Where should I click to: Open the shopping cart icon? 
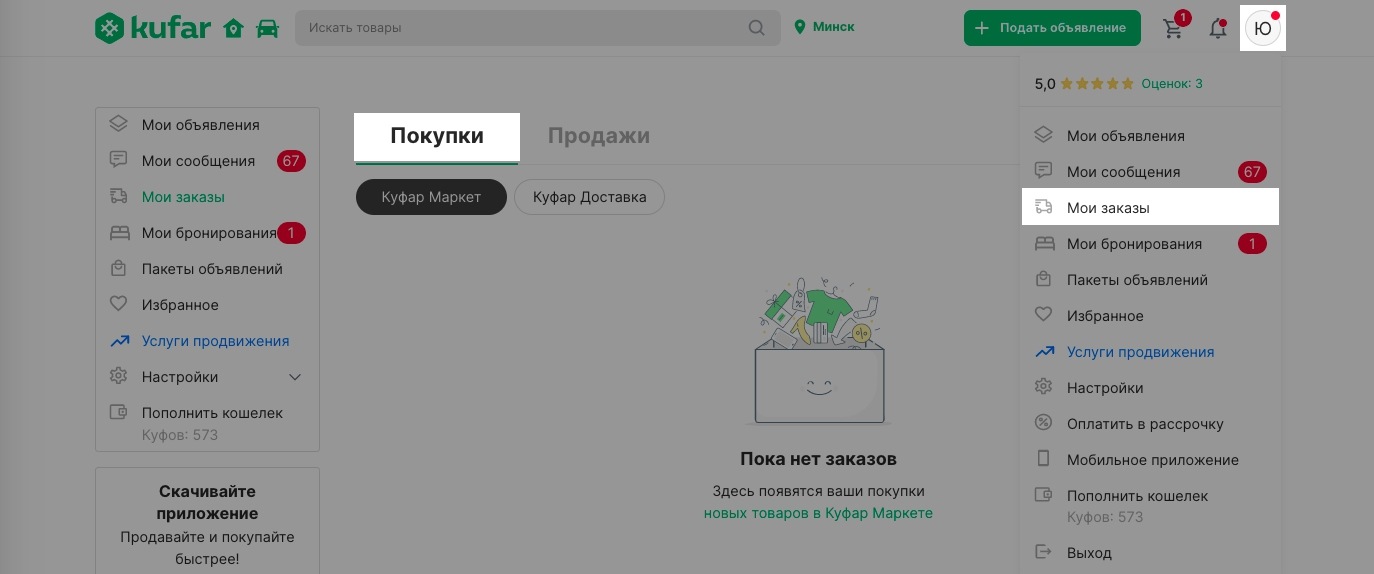[x=1173, y=28]
